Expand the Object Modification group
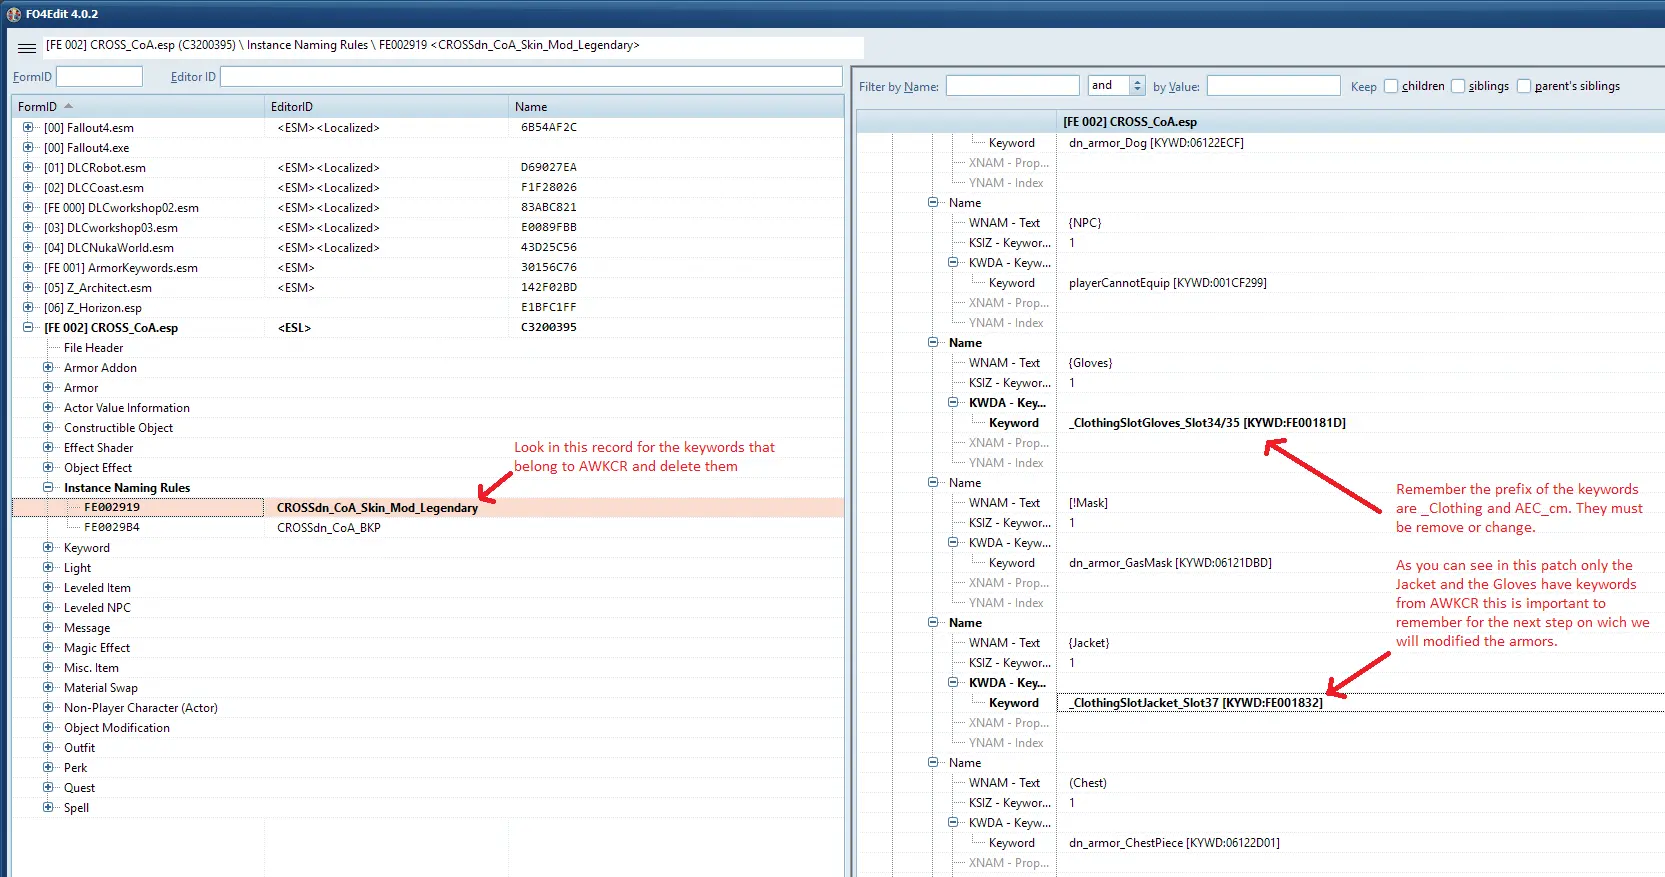The height and width of the screenshot is (877, 1665). [x=48, y=727]
